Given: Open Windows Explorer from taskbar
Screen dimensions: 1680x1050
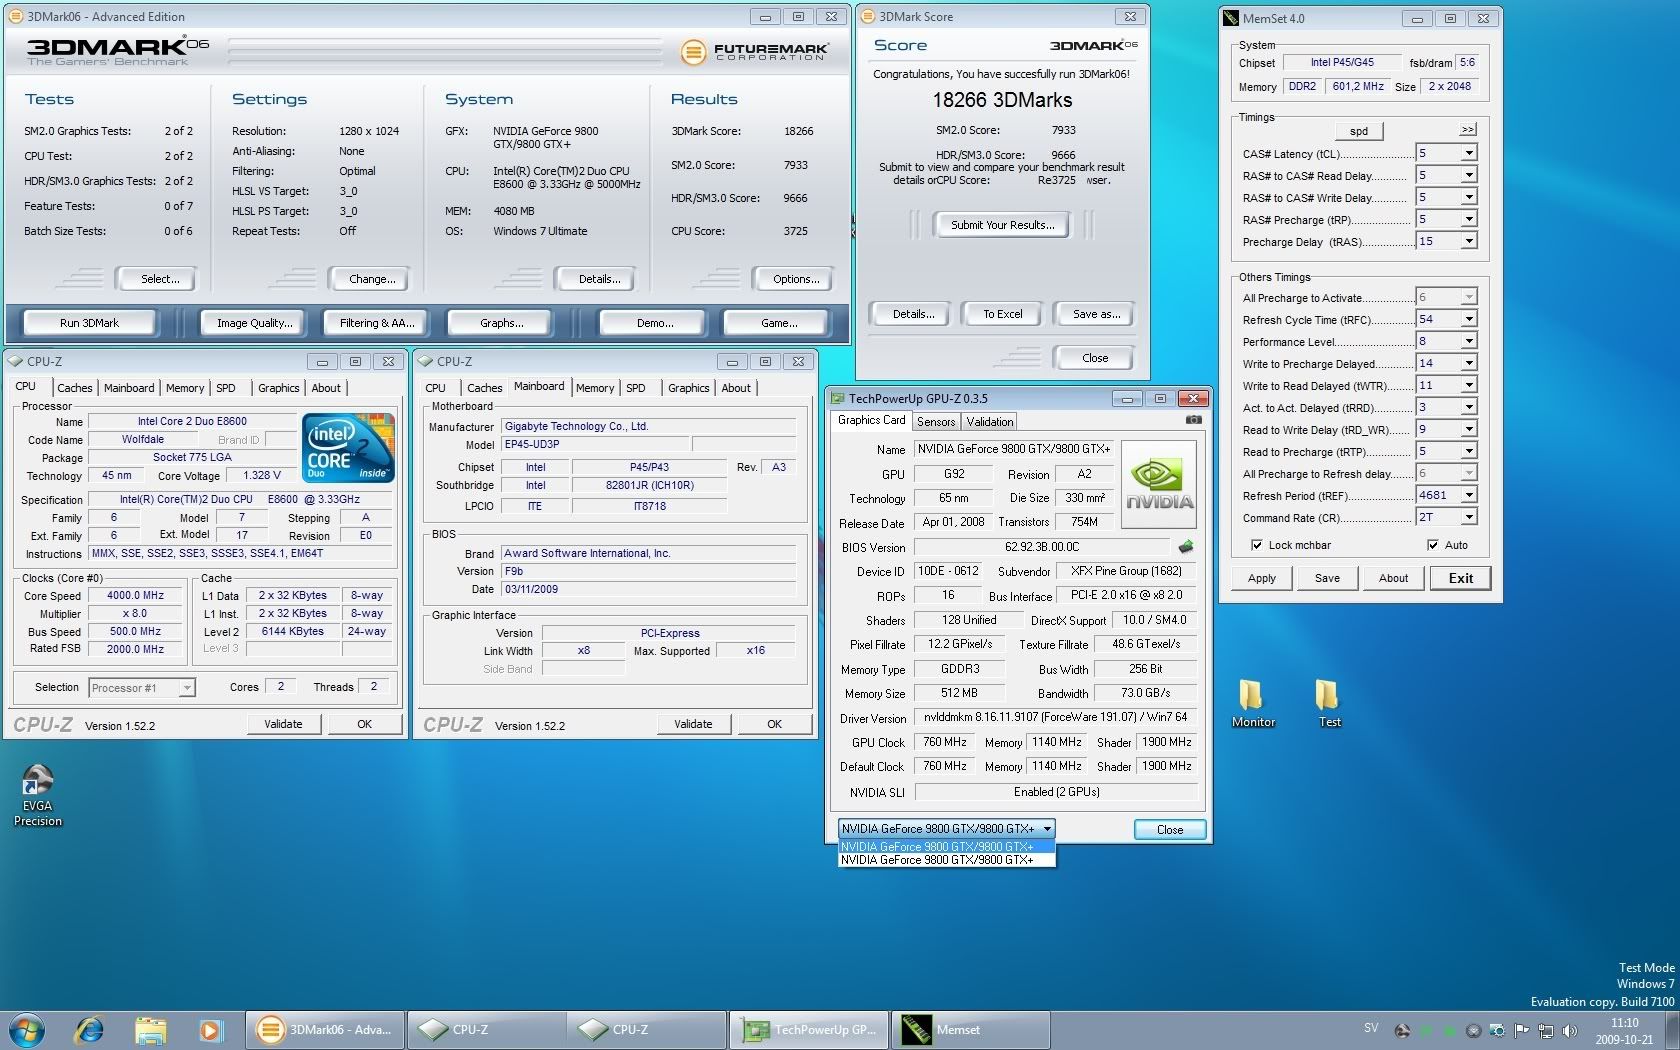Looking at the screenshot, I should point(150,1030).
